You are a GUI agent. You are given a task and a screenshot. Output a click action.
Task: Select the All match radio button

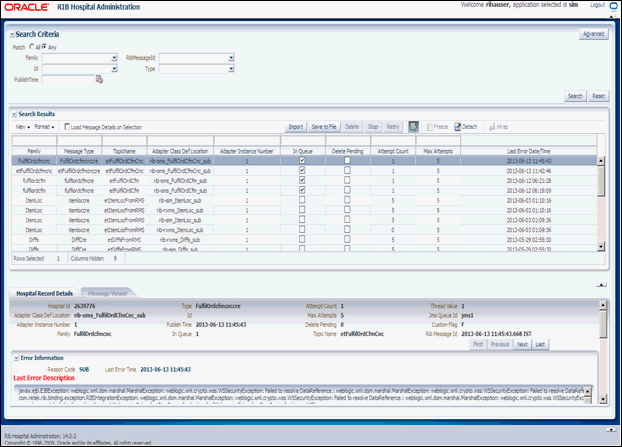point(32,46)
